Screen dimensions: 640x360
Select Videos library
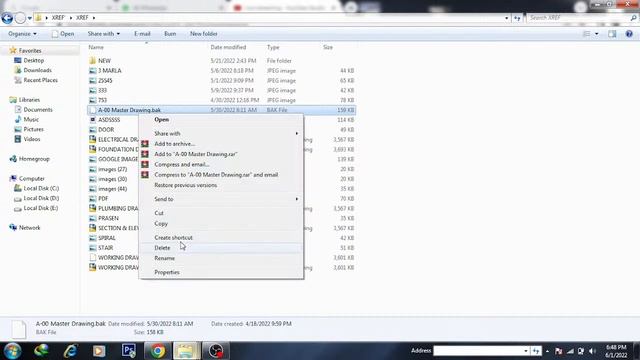coord(31,139)
